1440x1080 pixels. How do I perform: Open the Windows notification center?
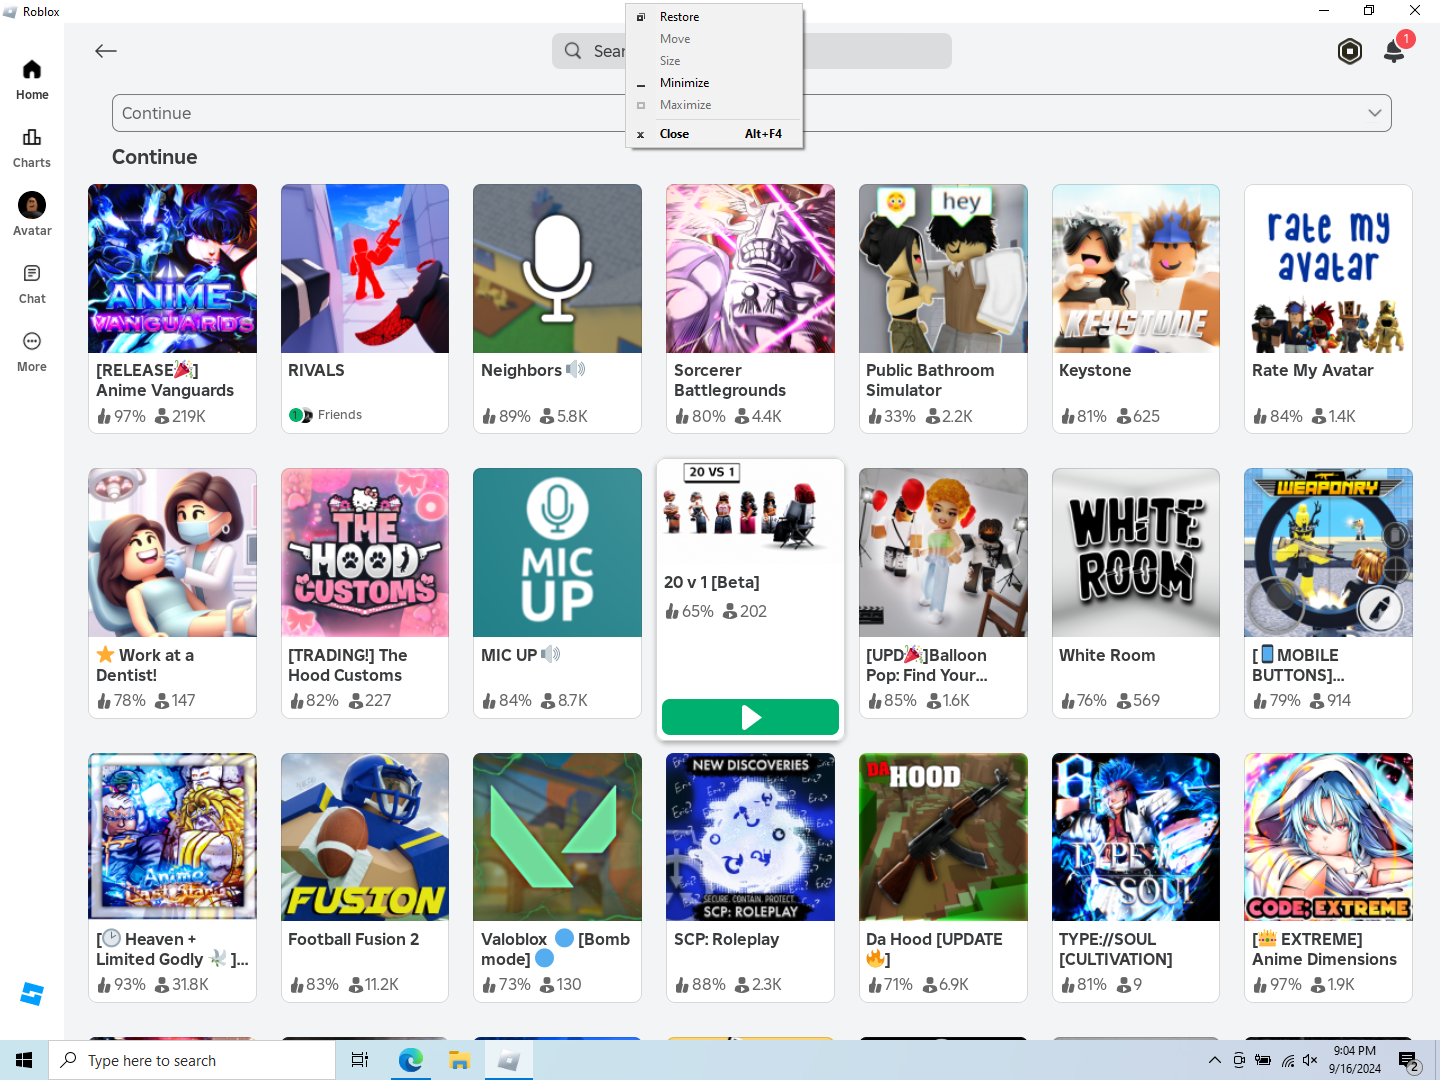point(1409,1061)
